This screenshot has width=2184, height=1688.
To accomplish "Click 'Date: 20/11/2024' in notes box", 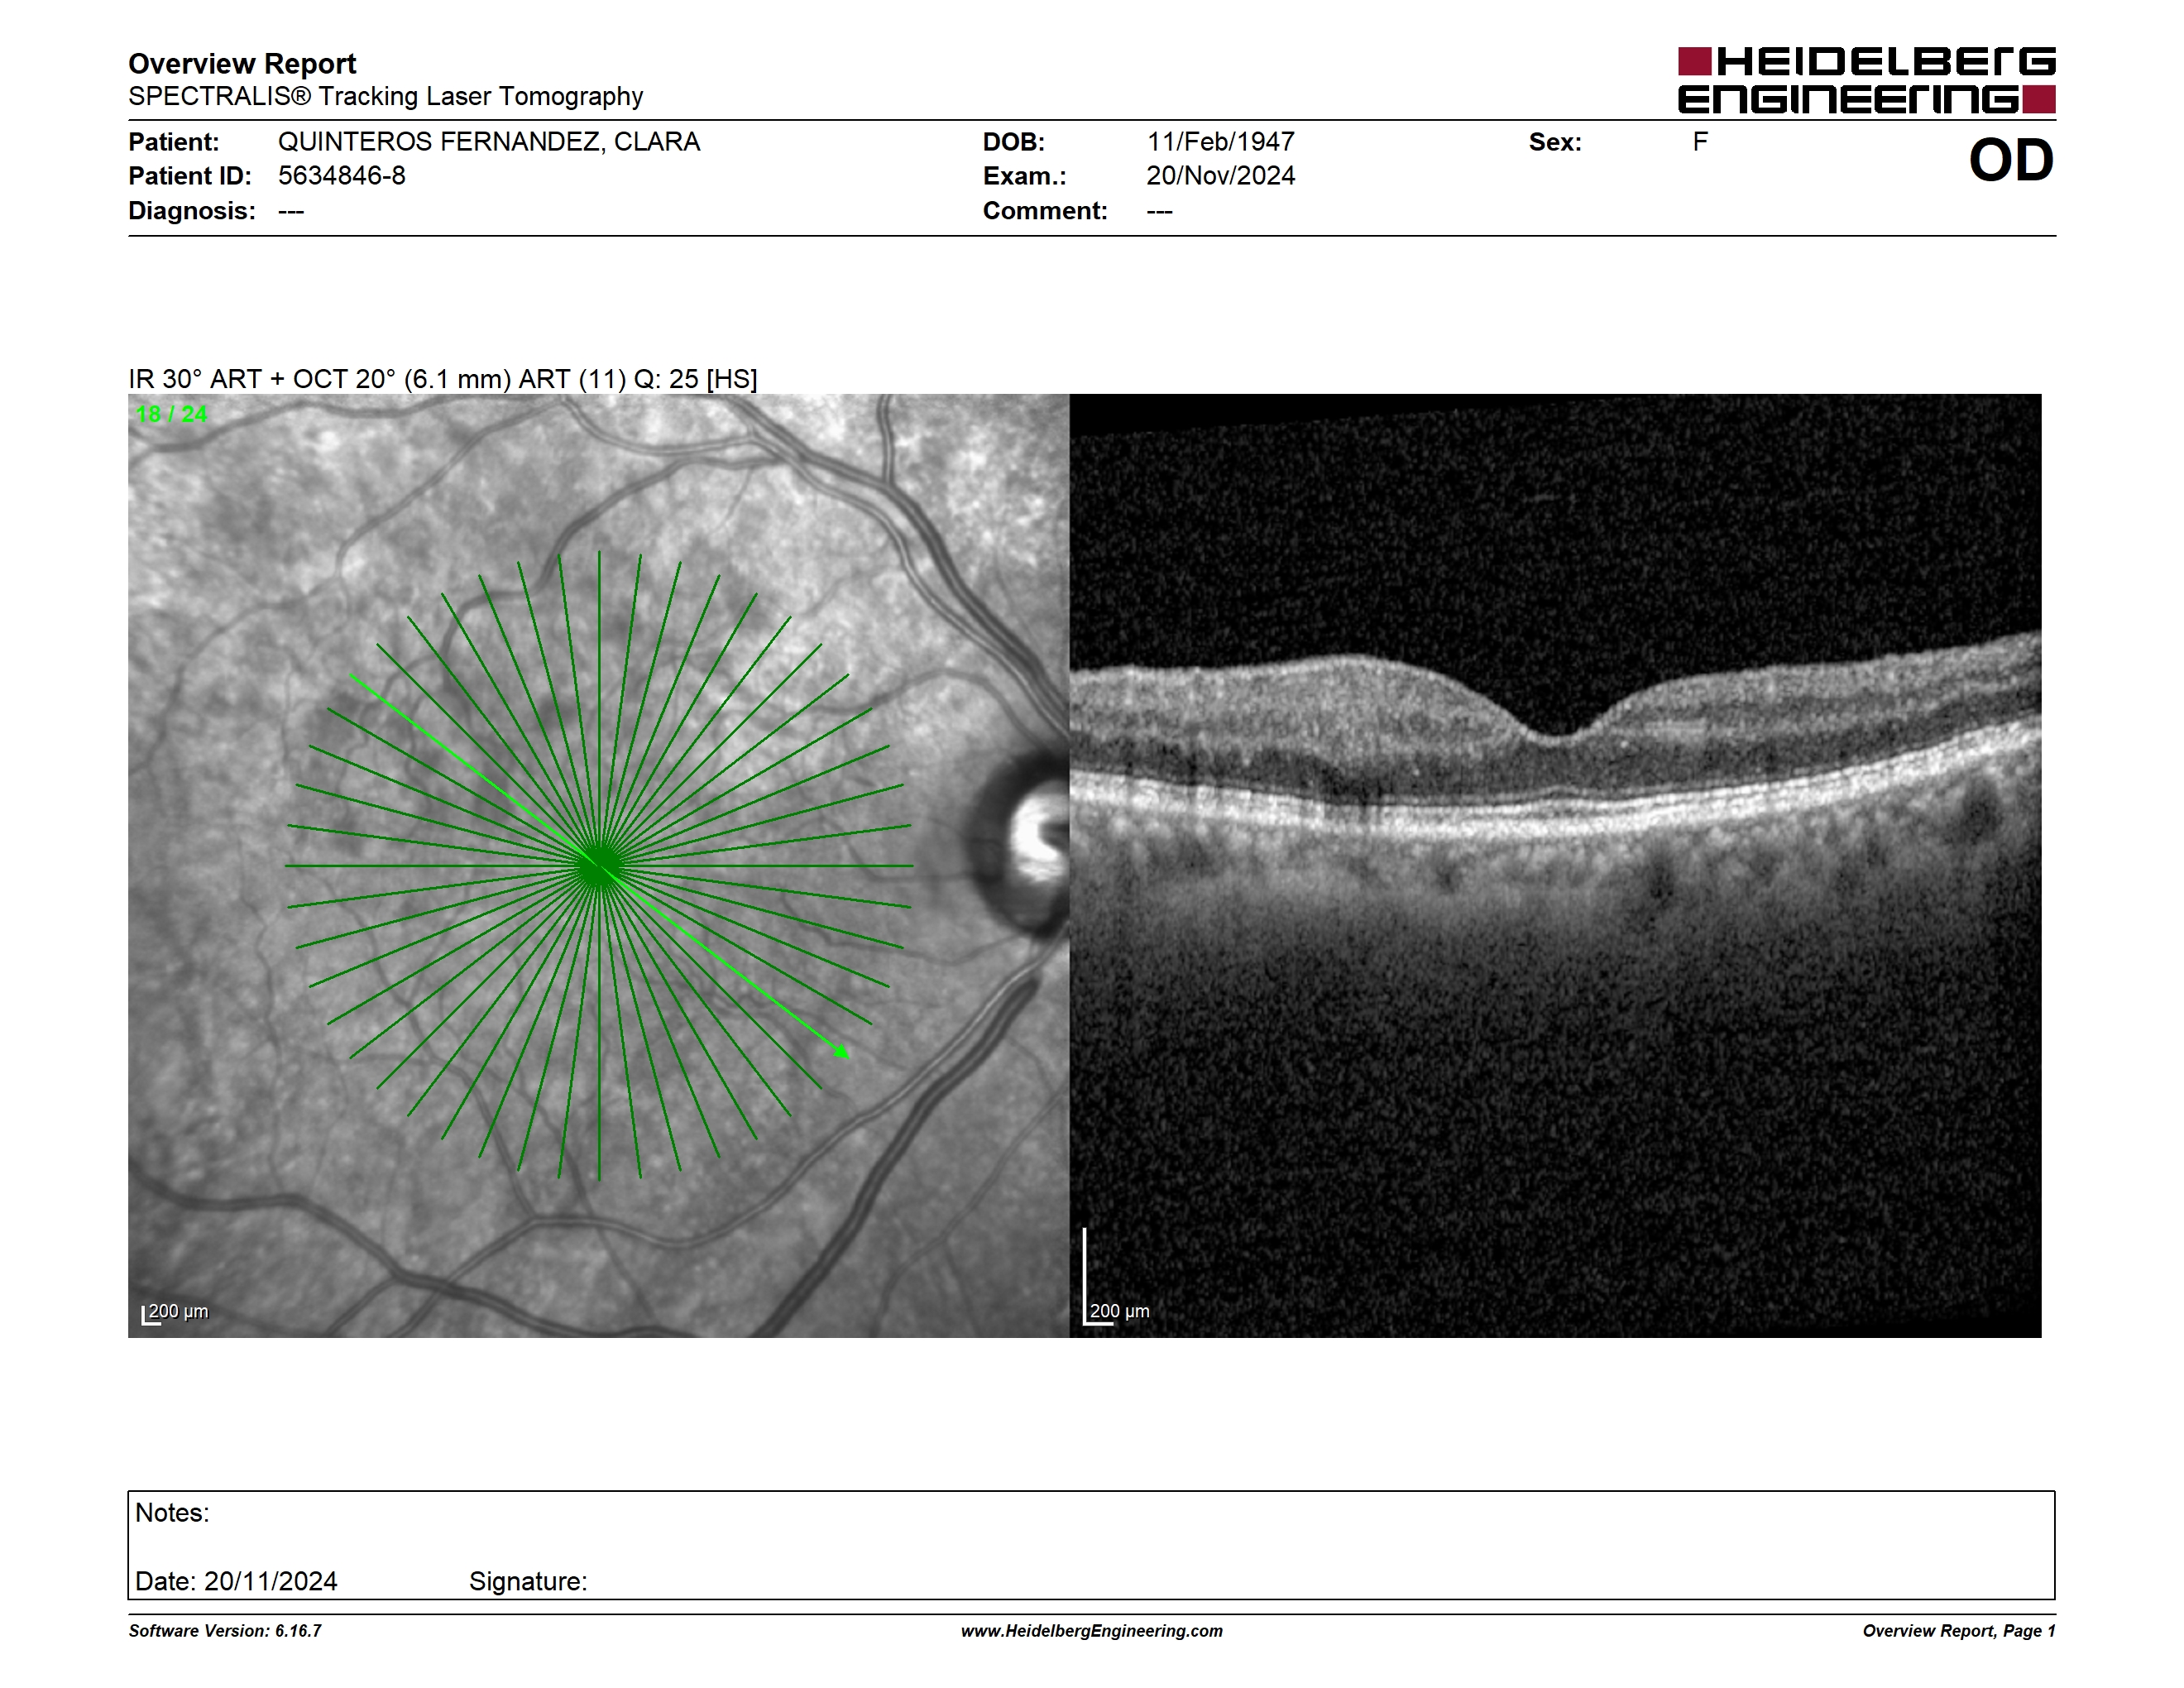I will (236, 1581).
